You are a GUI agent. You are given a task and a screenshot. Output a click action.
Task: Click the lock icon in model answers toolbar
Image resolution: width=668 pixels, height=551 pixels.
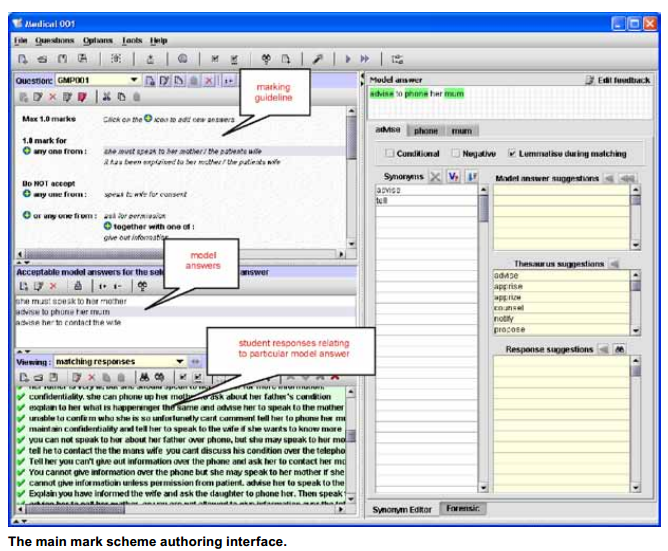click(x=78, y=286)
